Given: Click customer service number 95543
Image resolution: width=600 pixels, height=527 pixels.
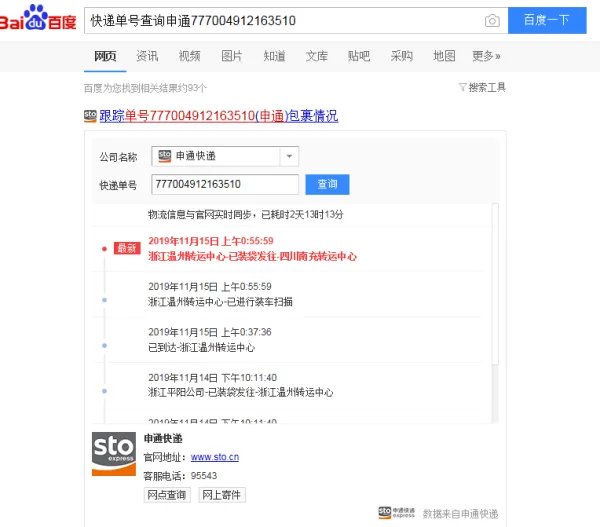Looking at the screenshot, I should (204, 476).
